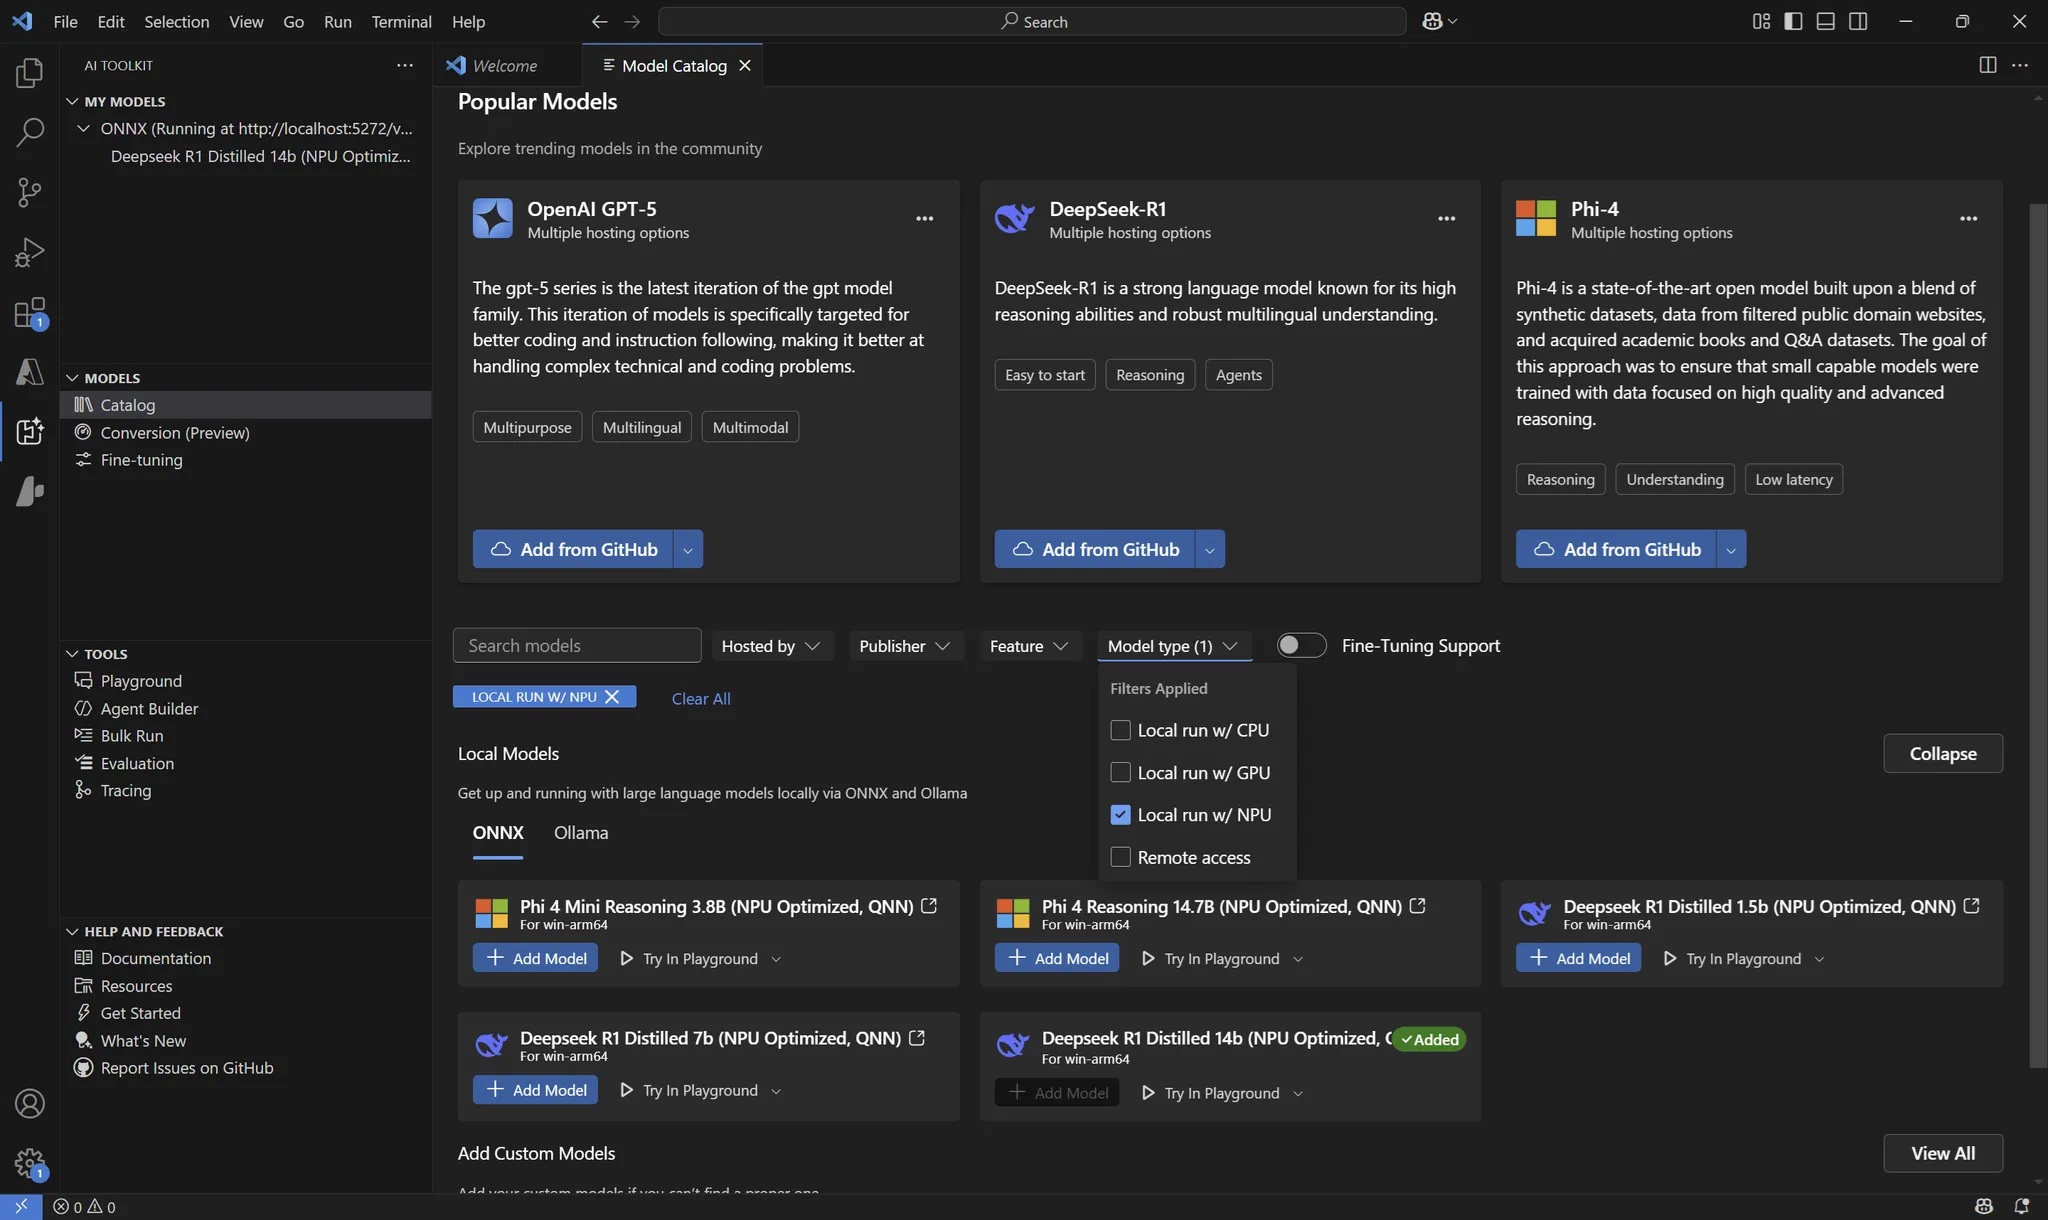
Task: Collapse the ONNX running models node
Action: (x=84, y=128)
